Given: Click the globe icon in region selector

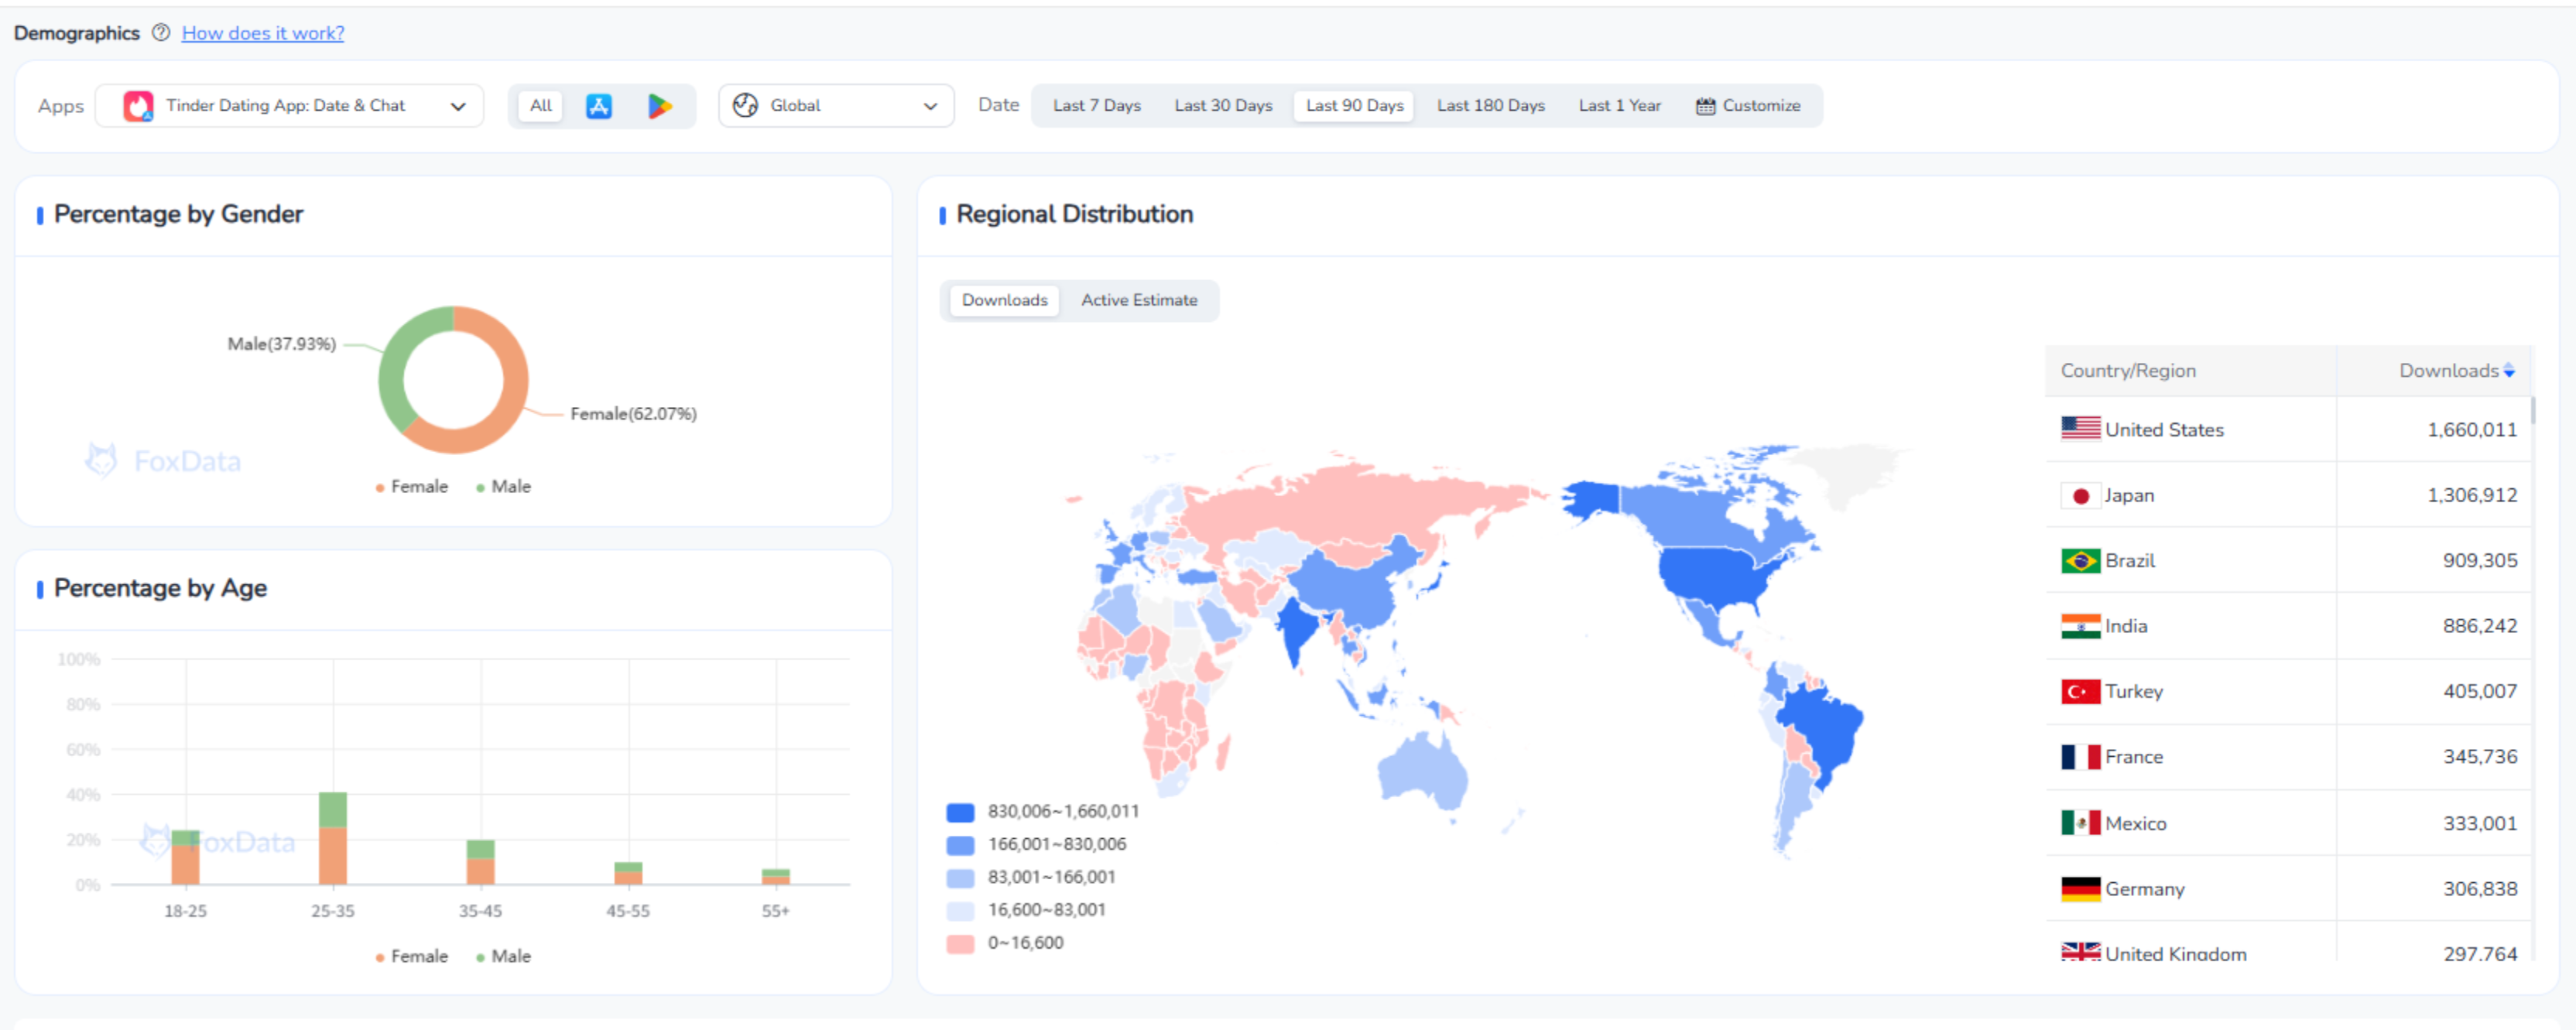Looking at the screenshot, I should point(745,106).
